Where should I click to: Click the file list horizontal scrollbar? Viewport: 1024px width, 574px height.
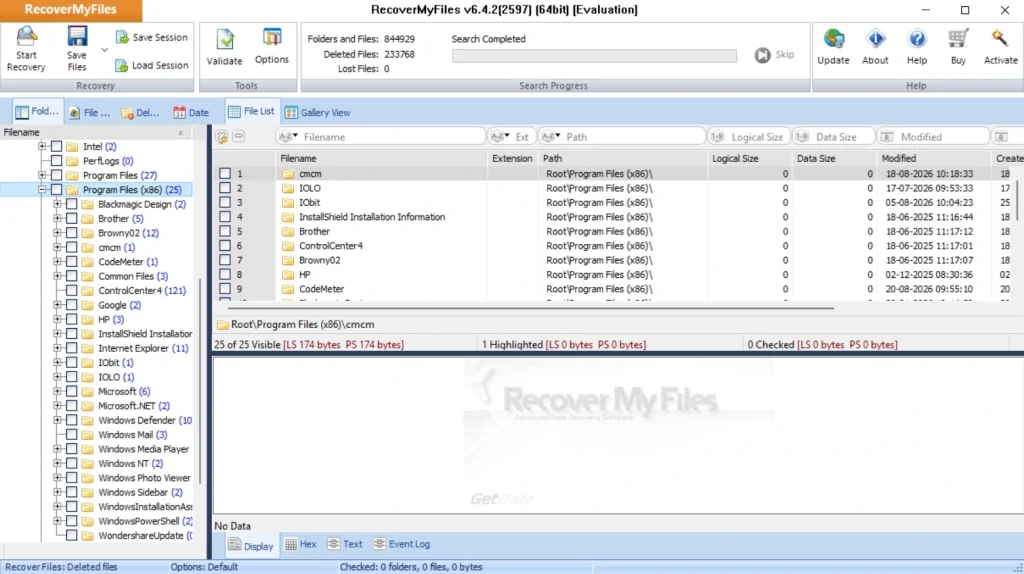click(530, 308)
